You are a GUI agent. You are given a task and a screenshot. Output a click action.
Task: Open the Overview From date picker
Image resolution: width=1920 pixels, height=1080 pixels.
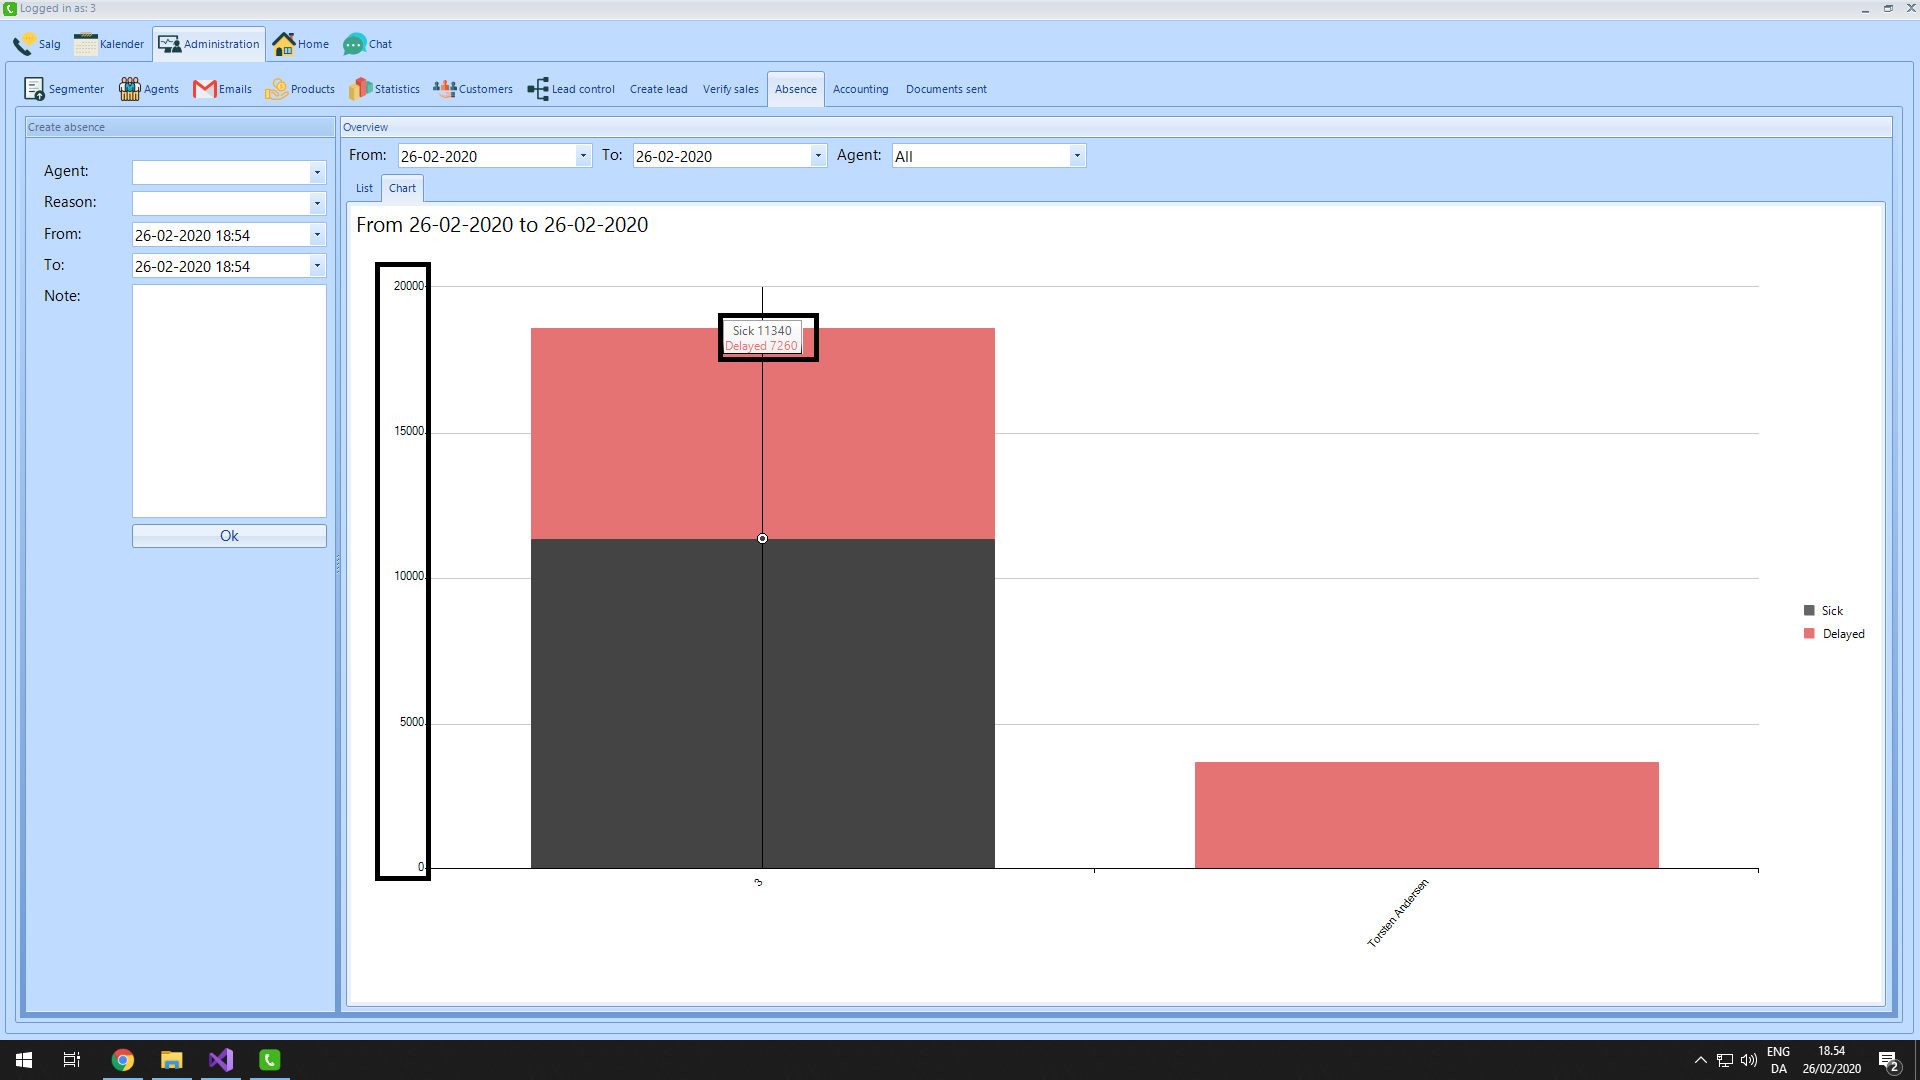[583, 156]
